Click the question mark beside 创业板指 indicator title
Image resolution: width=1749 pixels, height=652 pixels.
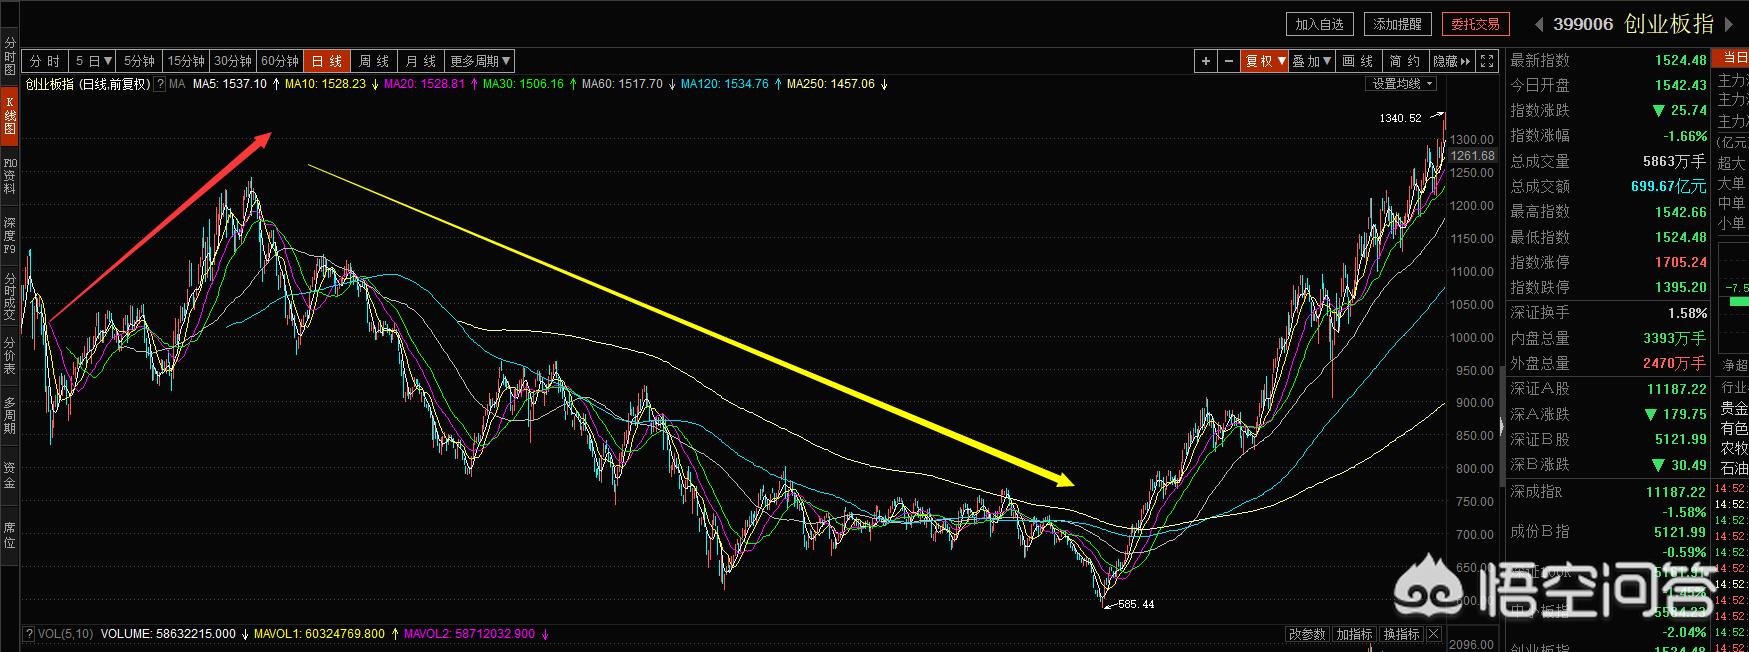pyautogui.click(x=161, y=84)
